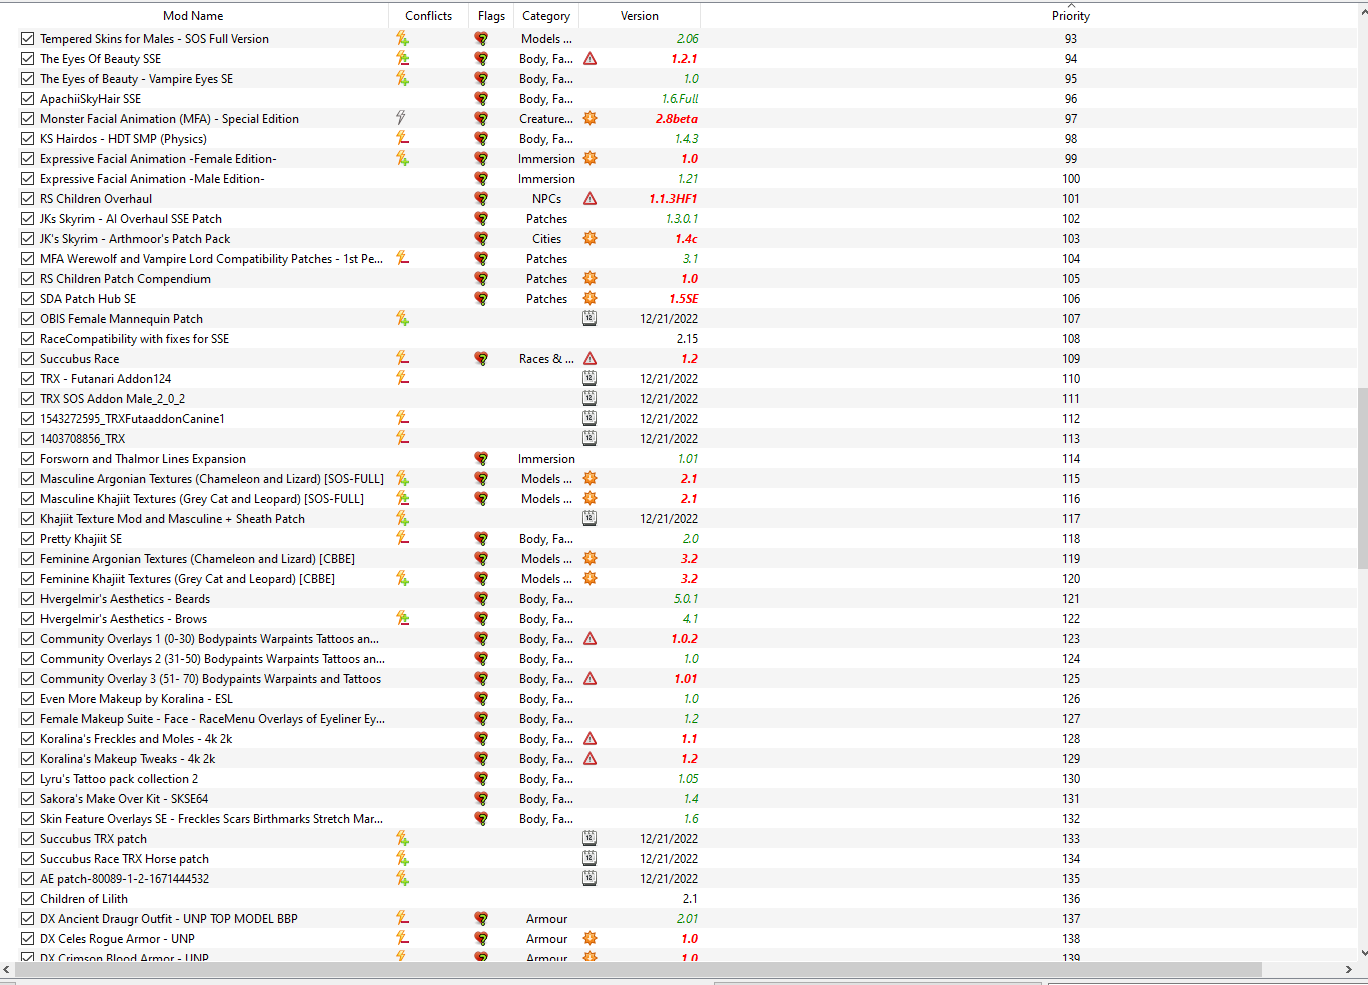Toggle the Pretty Khajiit SE checkbox
1368x985 pixels.
[27, 539]
